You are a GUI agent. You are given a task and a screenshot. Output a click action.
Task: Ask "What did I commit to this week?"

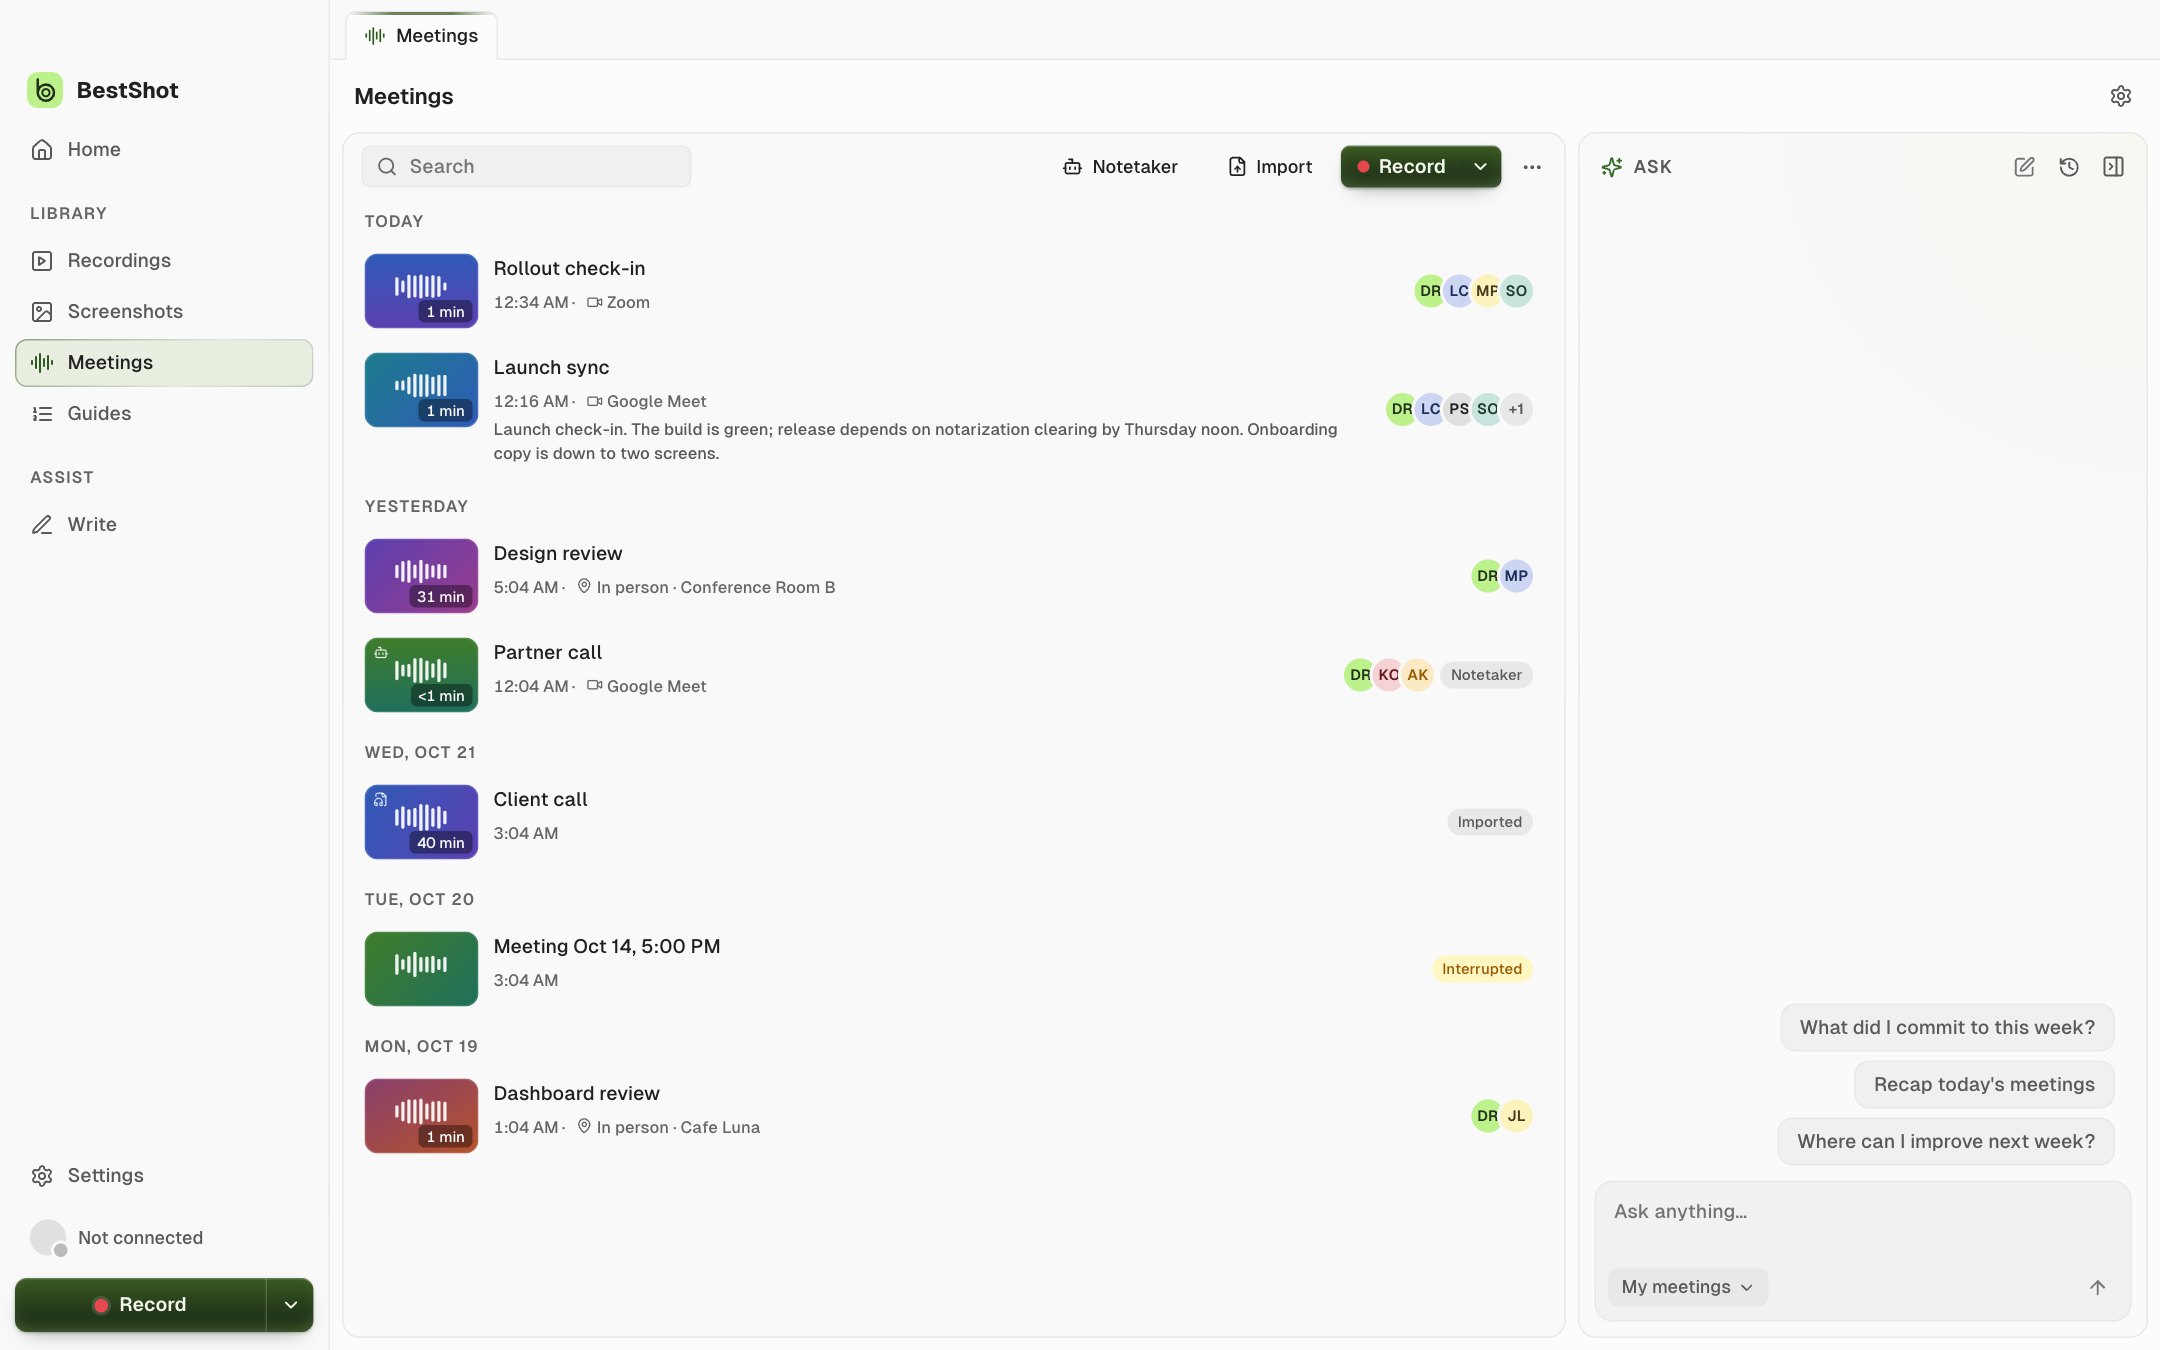(x=1947, y=1028)
